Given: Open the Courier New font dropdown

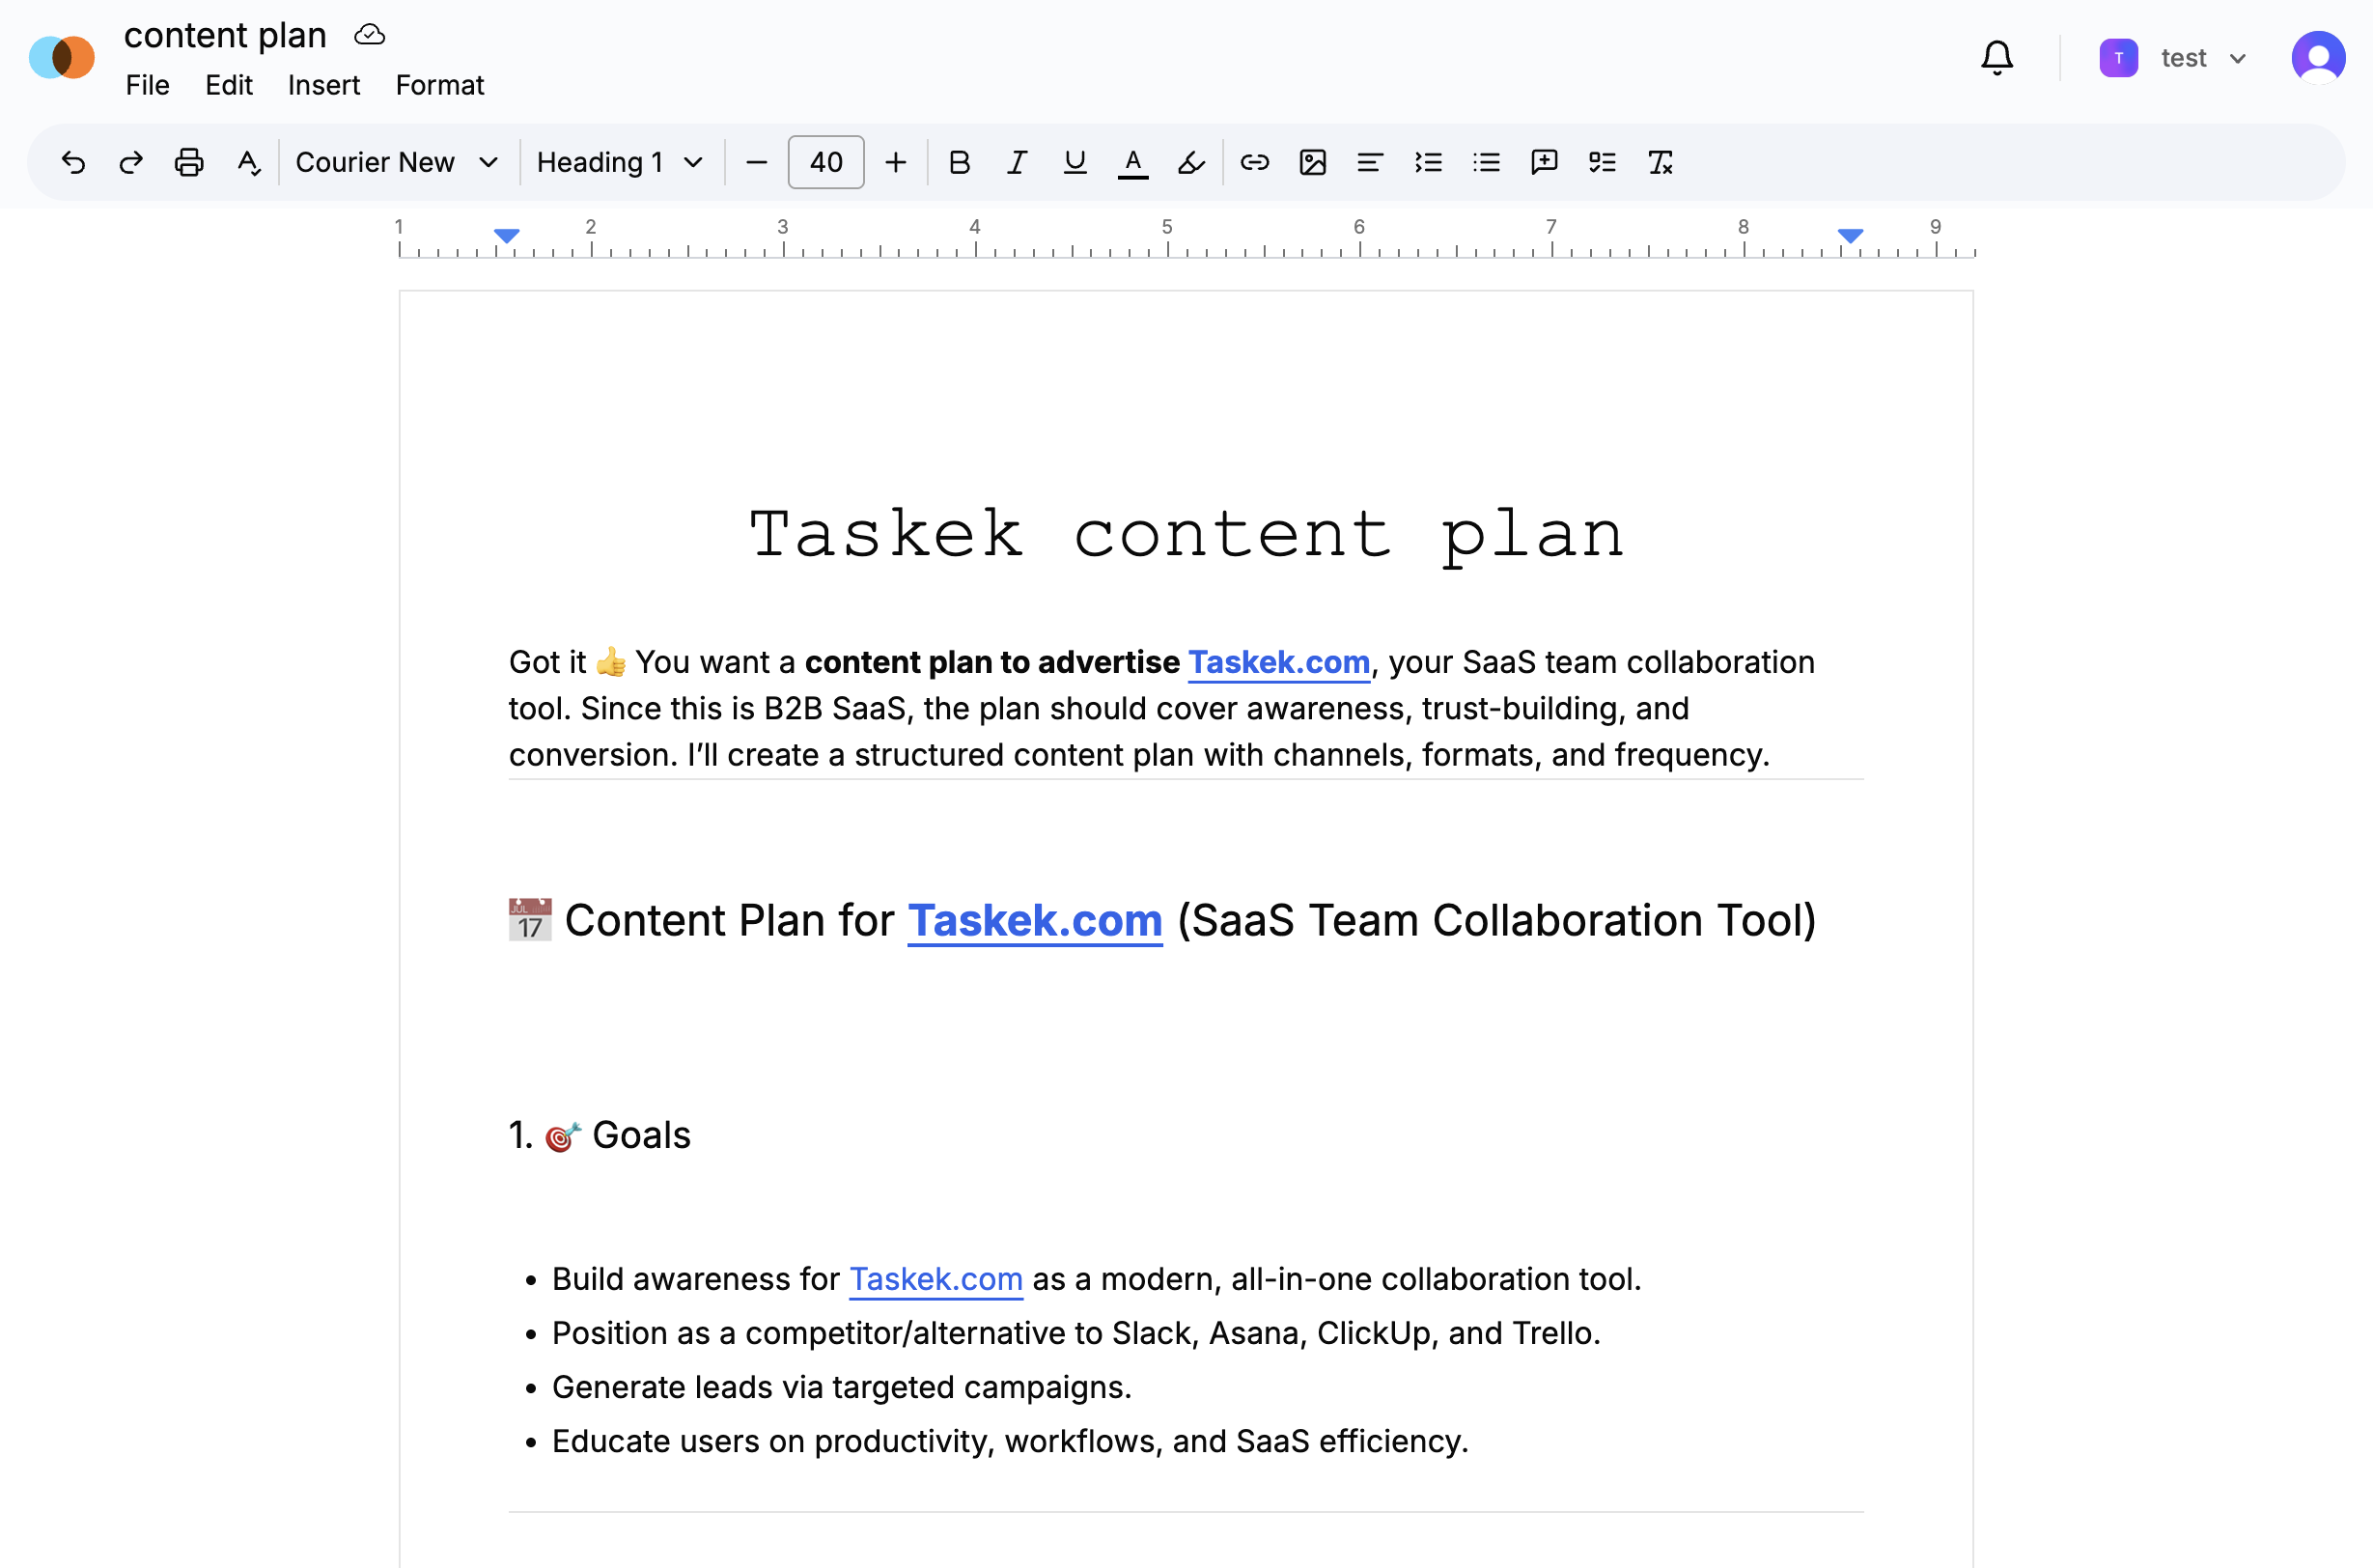Looking at the screenshot, I should [397, 162].
